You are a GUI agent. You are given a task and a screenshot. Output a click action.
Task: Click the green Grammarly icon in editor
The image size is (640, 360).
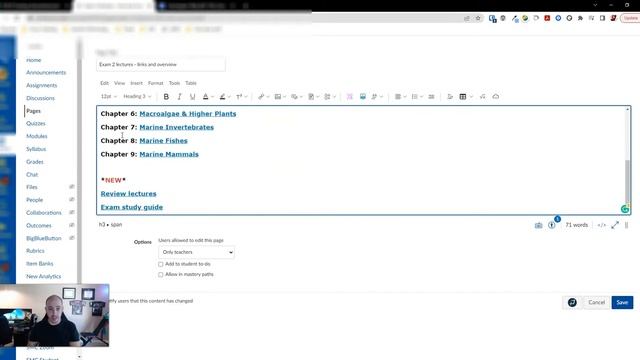tap(625, 209)
